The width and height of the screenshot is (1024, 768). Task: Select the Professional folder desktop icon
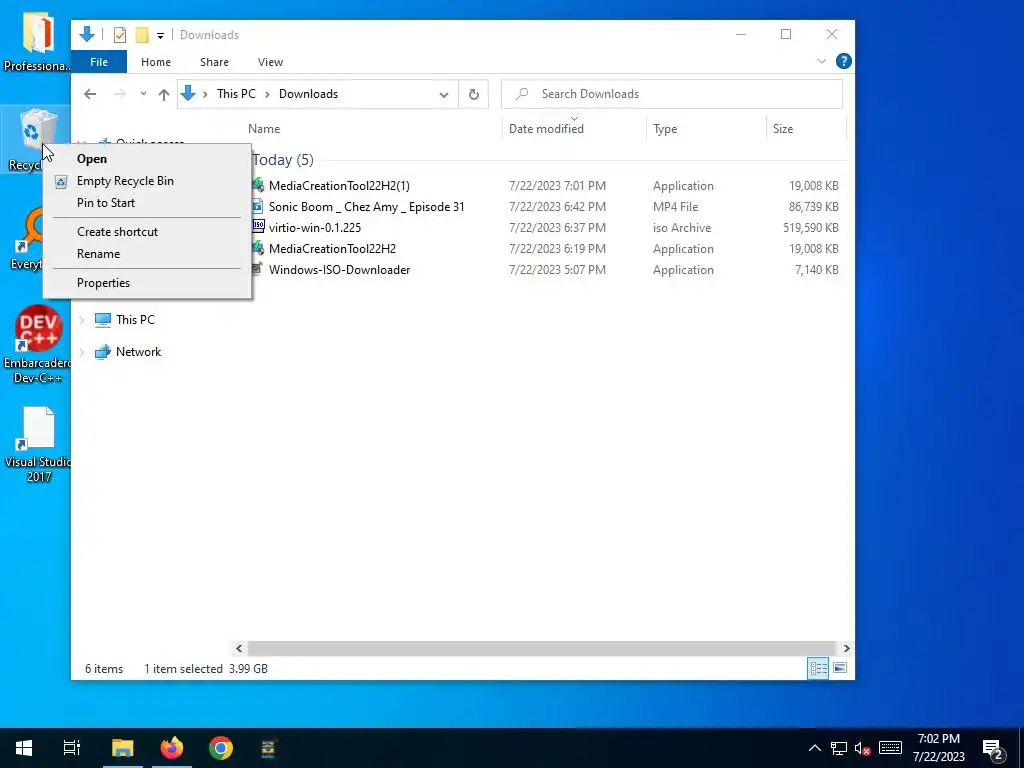pos(37,40)
